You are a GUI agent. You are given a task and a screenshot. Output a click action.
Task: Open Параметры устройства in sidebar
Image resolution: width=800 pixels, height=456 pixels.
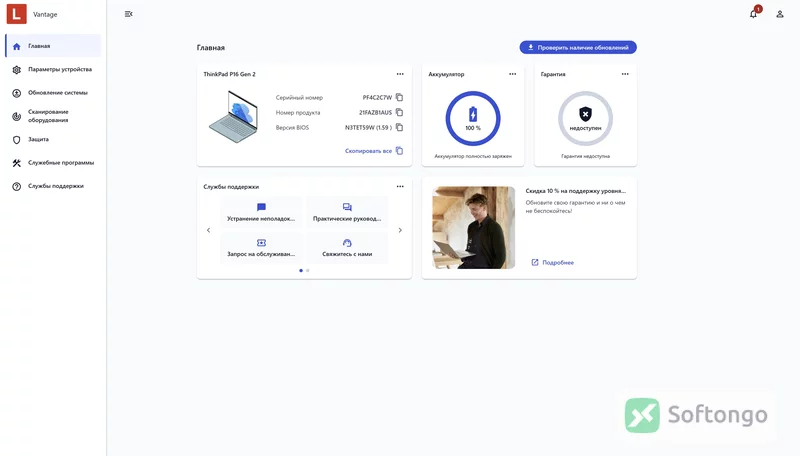pos(53,69)
